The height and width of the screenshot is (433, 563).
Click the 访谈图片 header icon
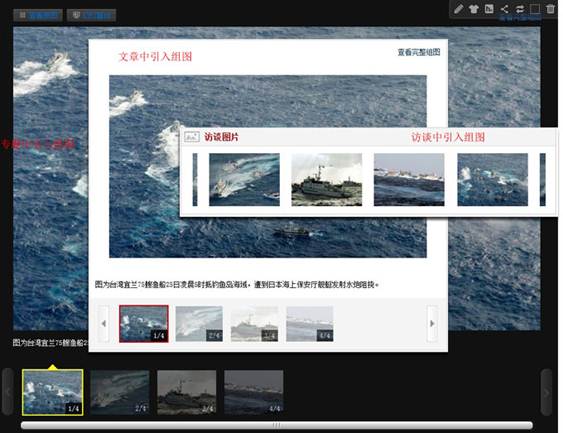(x=192, y=137)
